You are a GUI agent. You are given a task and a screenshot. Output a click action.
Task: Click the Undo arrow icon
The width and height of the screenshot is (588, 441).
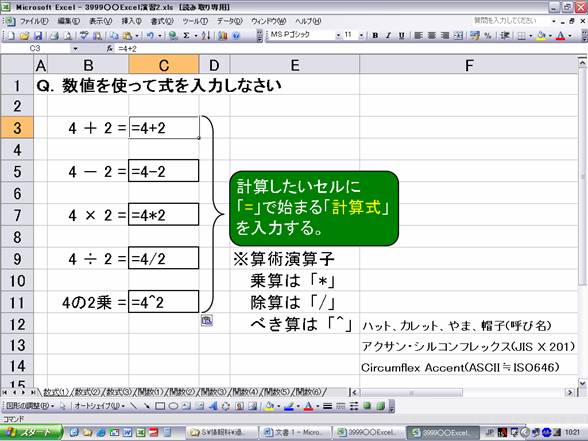click(x=150, y=36)
